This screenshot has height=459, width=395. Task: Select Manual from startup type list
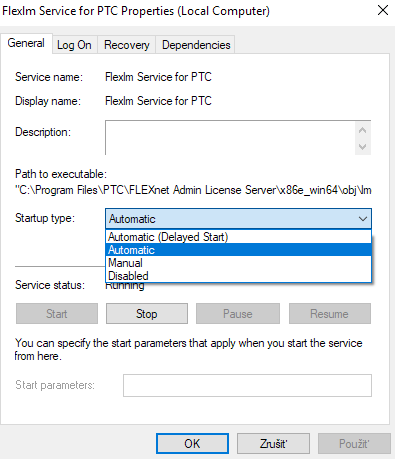pos(238,263)
